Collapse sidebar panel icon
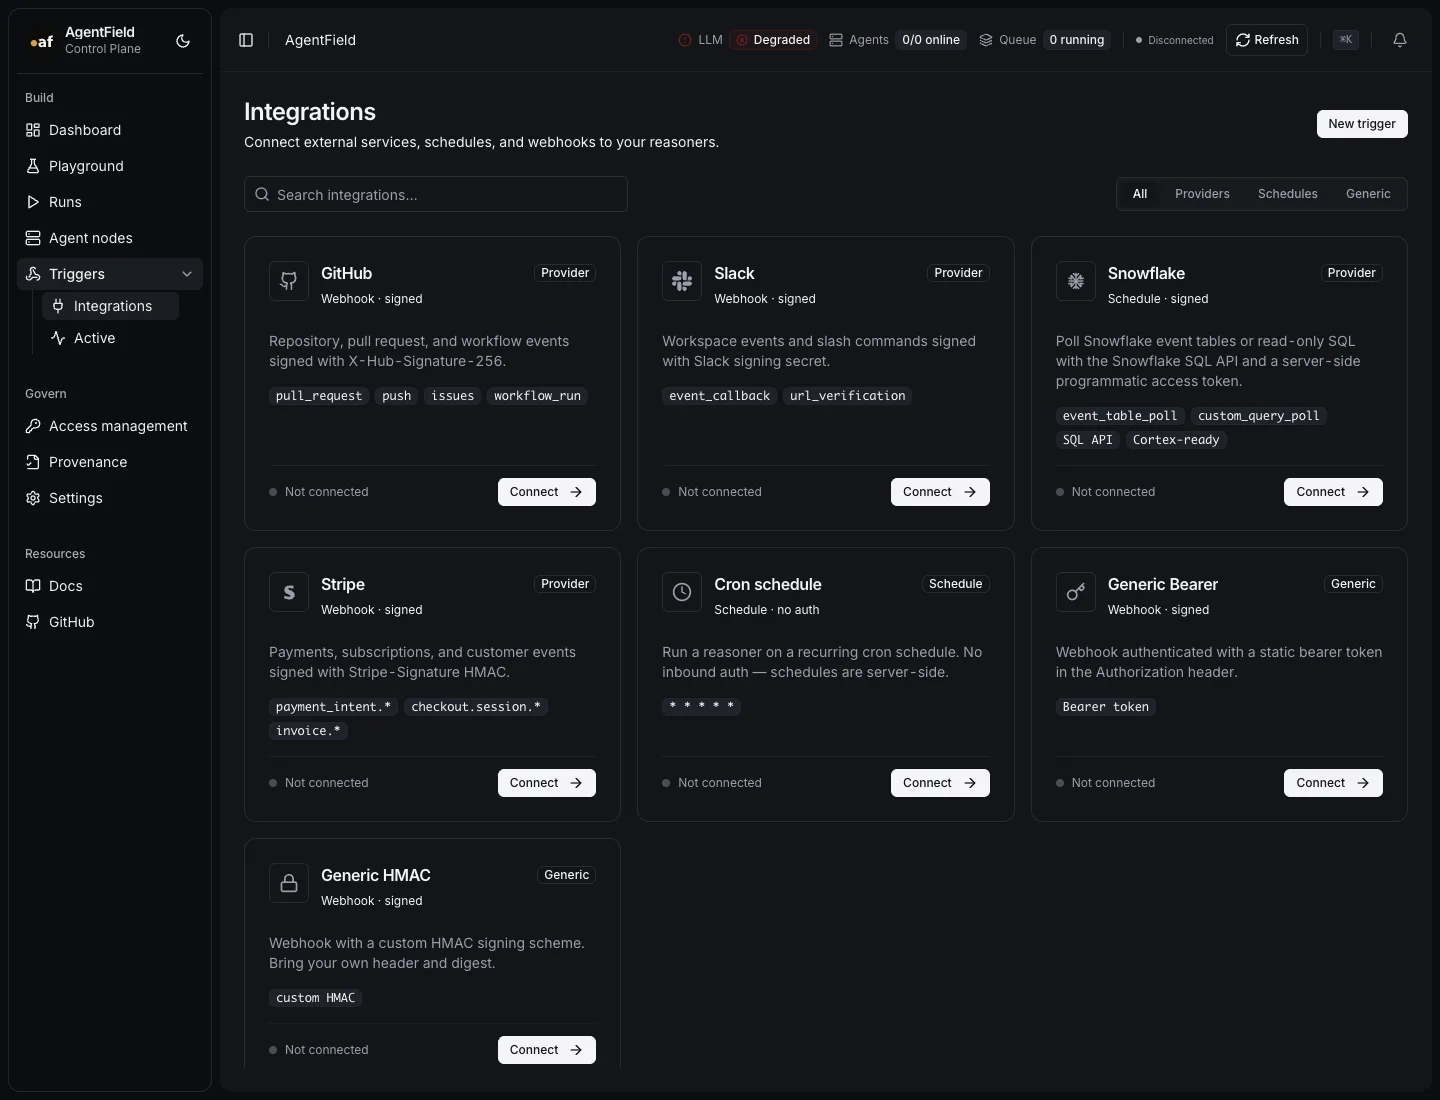The height and width of the screenshot is (1100, 1440). [x=246, y=40]
